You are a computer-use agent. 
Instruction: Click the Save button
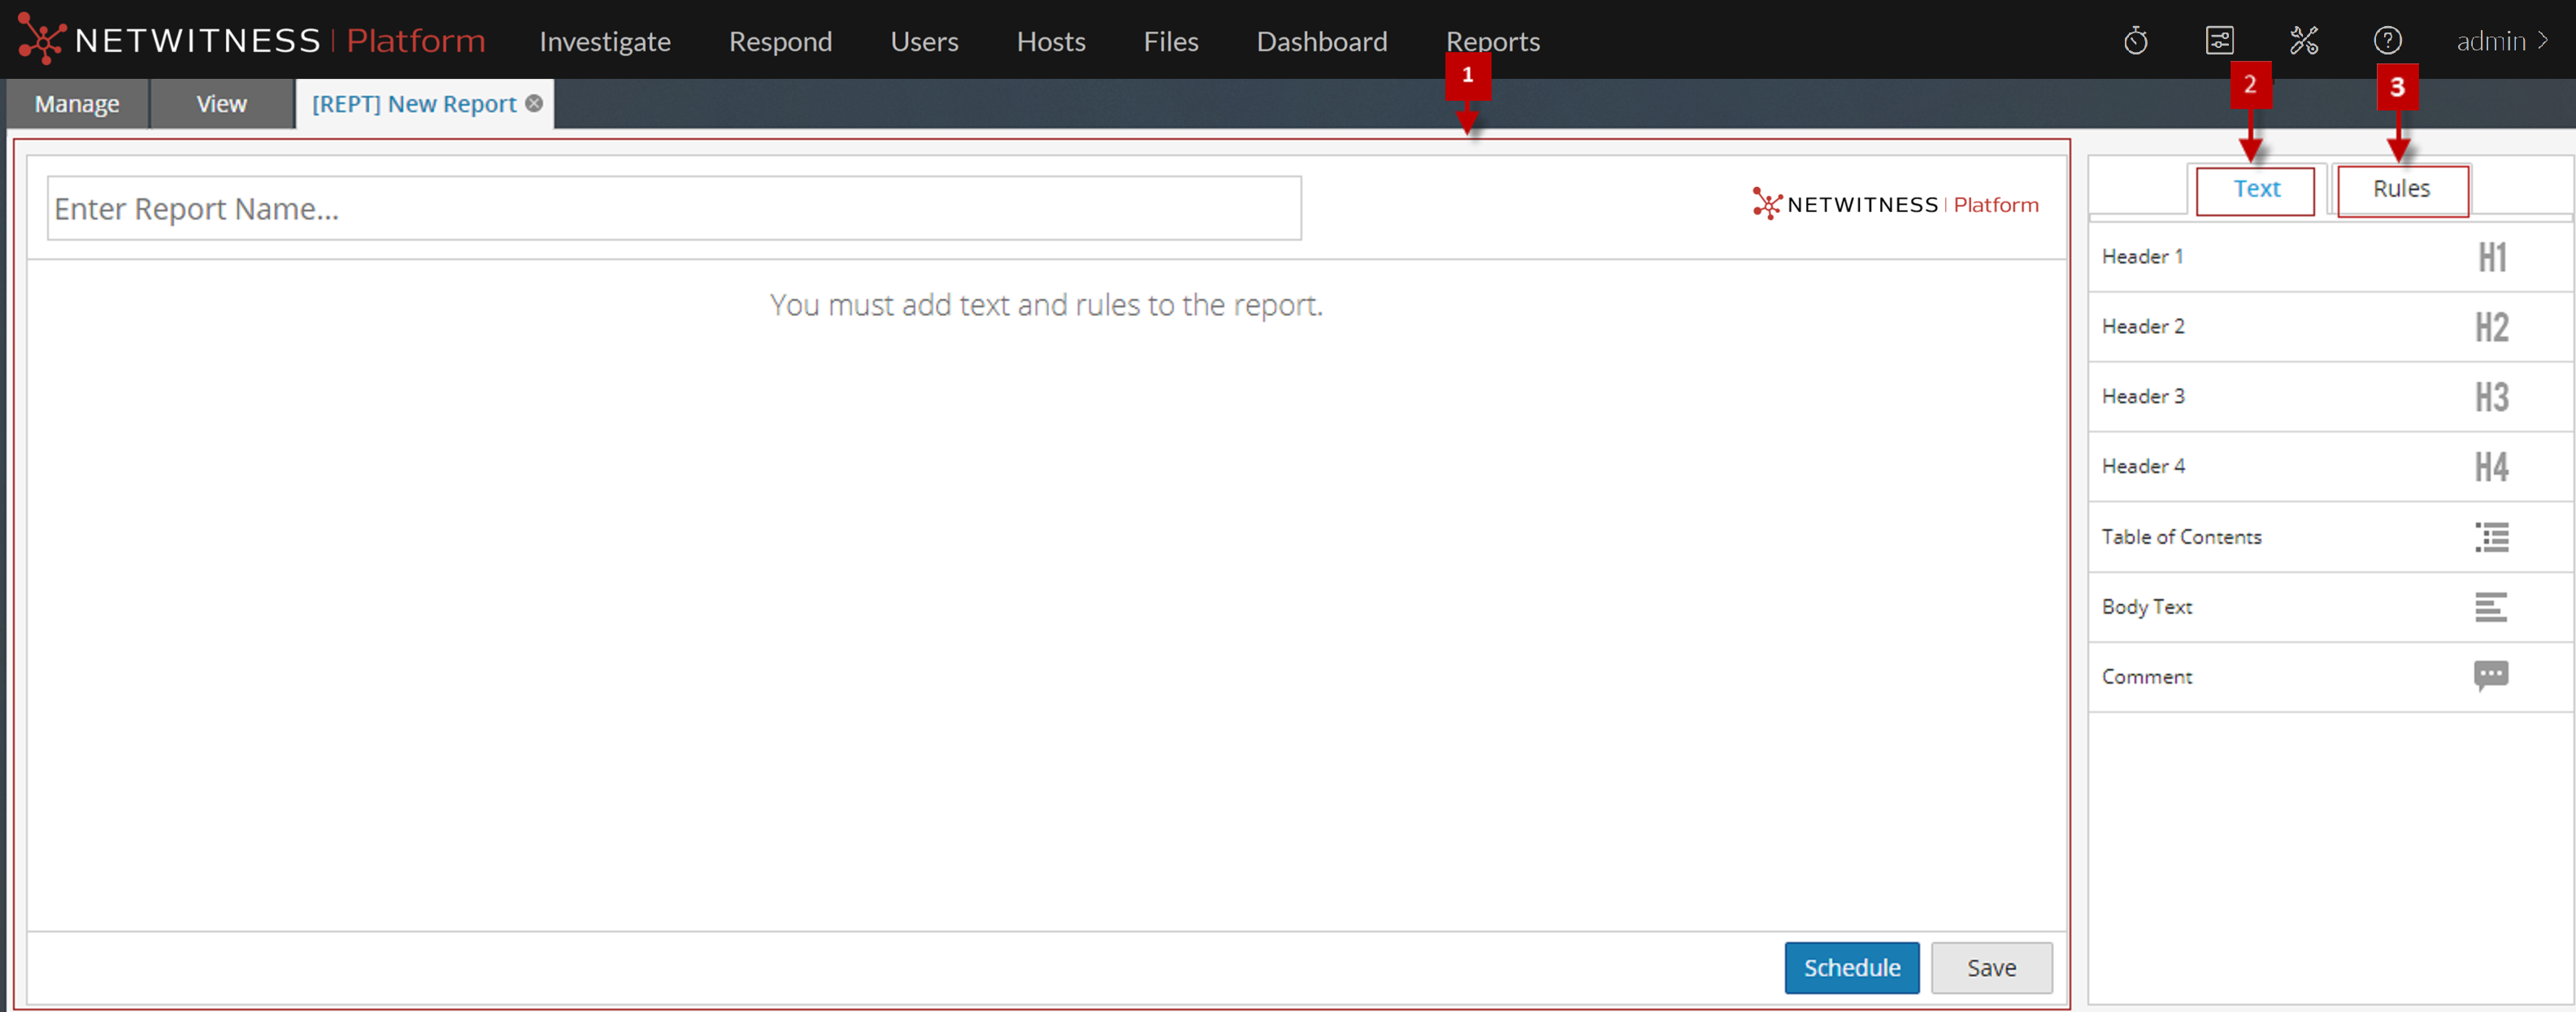[x=1991, y=968]
